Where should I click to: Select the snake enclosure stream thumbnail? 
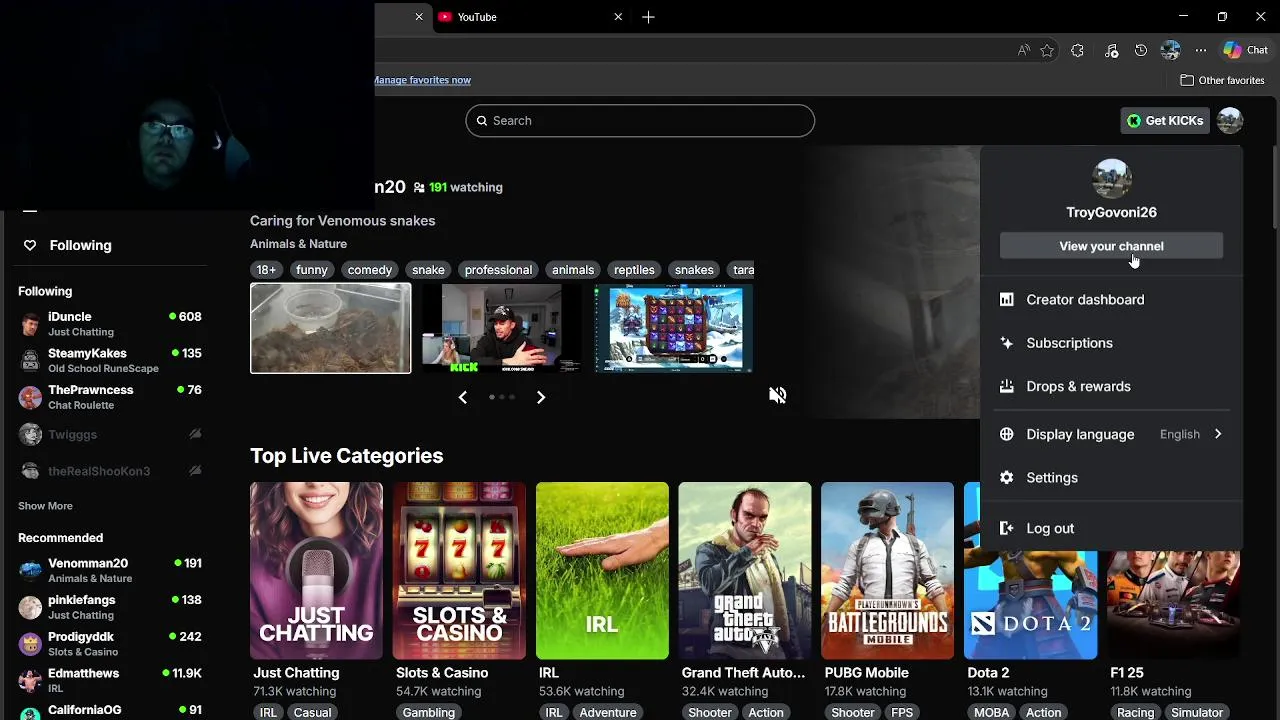[x=330, y=328]
